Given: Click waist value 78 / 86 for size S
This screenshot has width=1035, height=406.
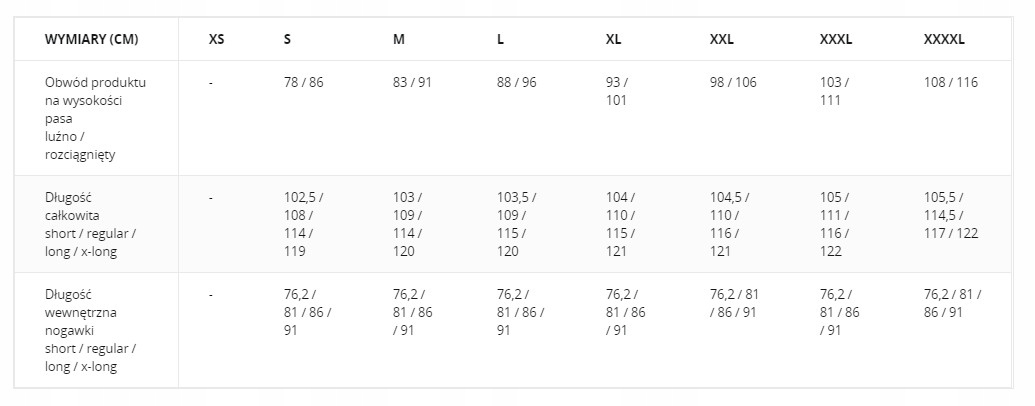Looking at the screenshot, I should 304,82.
